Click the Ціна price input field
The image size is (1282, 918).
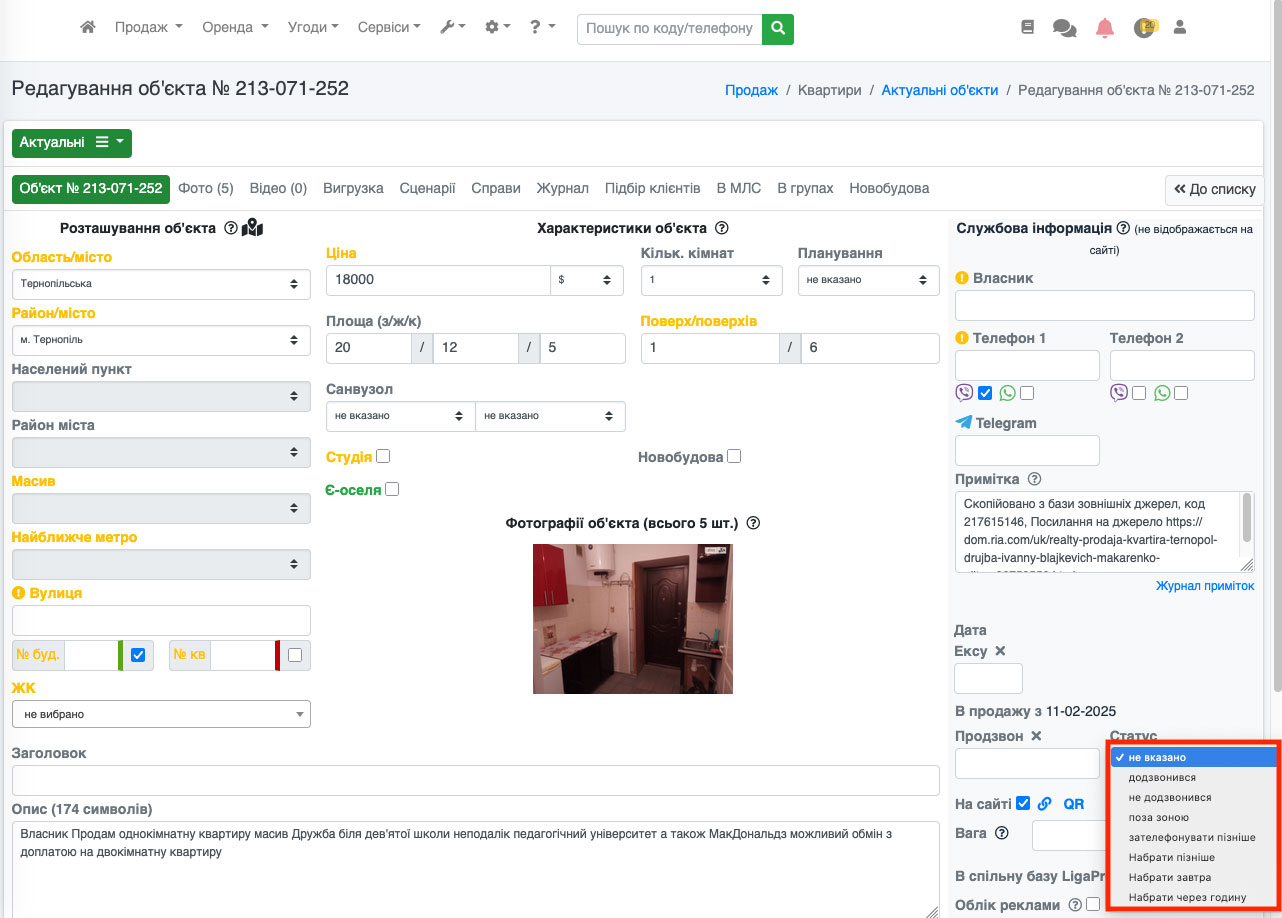pyautogui.click(x=438, y=280)
